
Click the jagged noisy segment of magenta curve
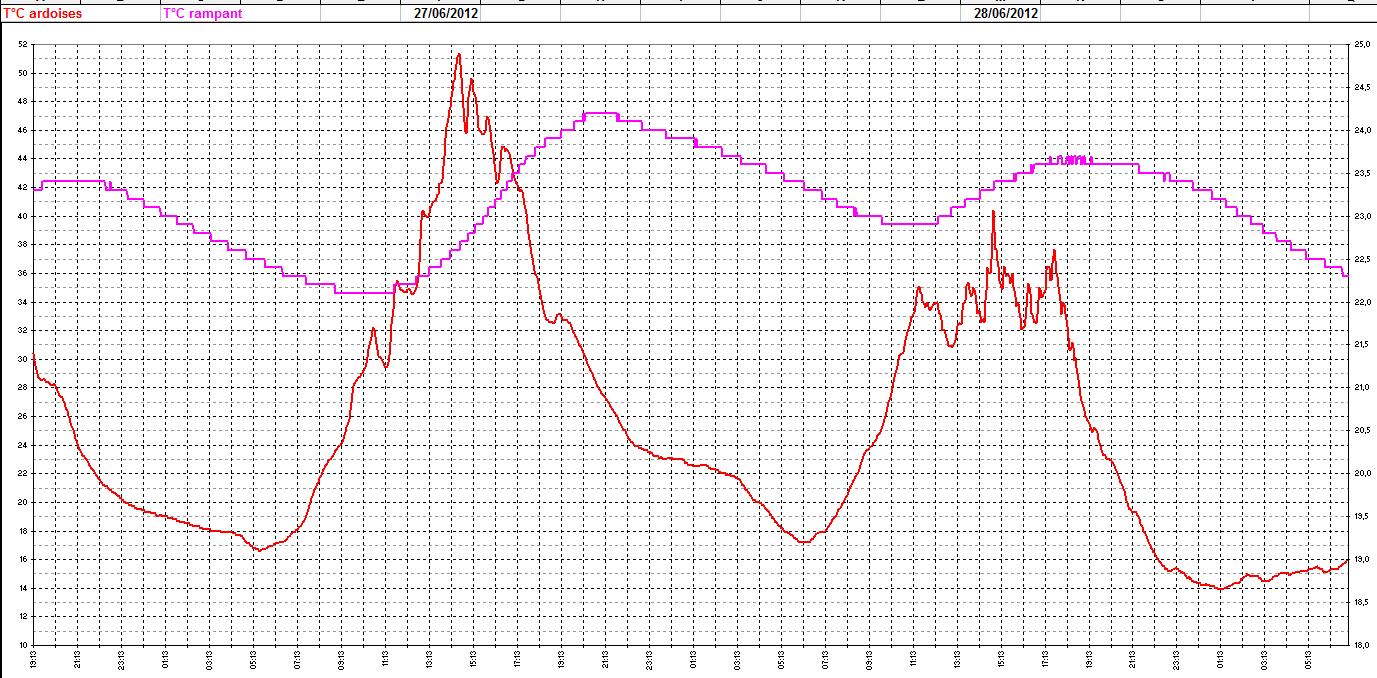click(x=1075, y=159)
